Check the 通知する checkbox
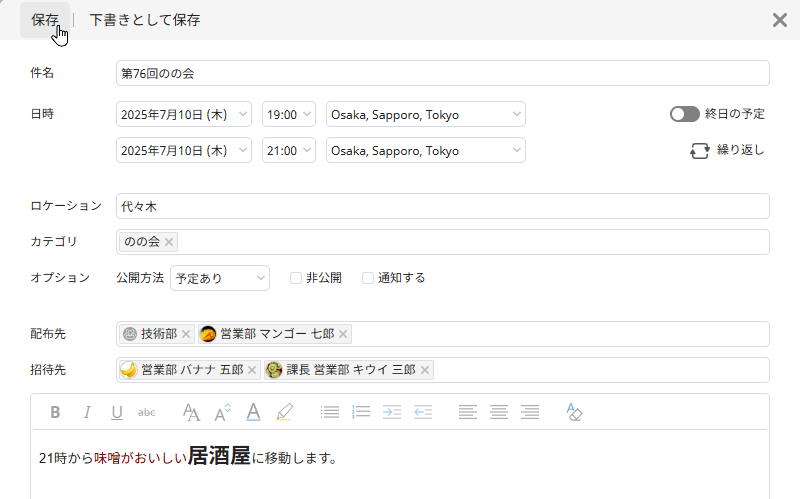The width and height of the screenshot is (800, 499). 368,278
